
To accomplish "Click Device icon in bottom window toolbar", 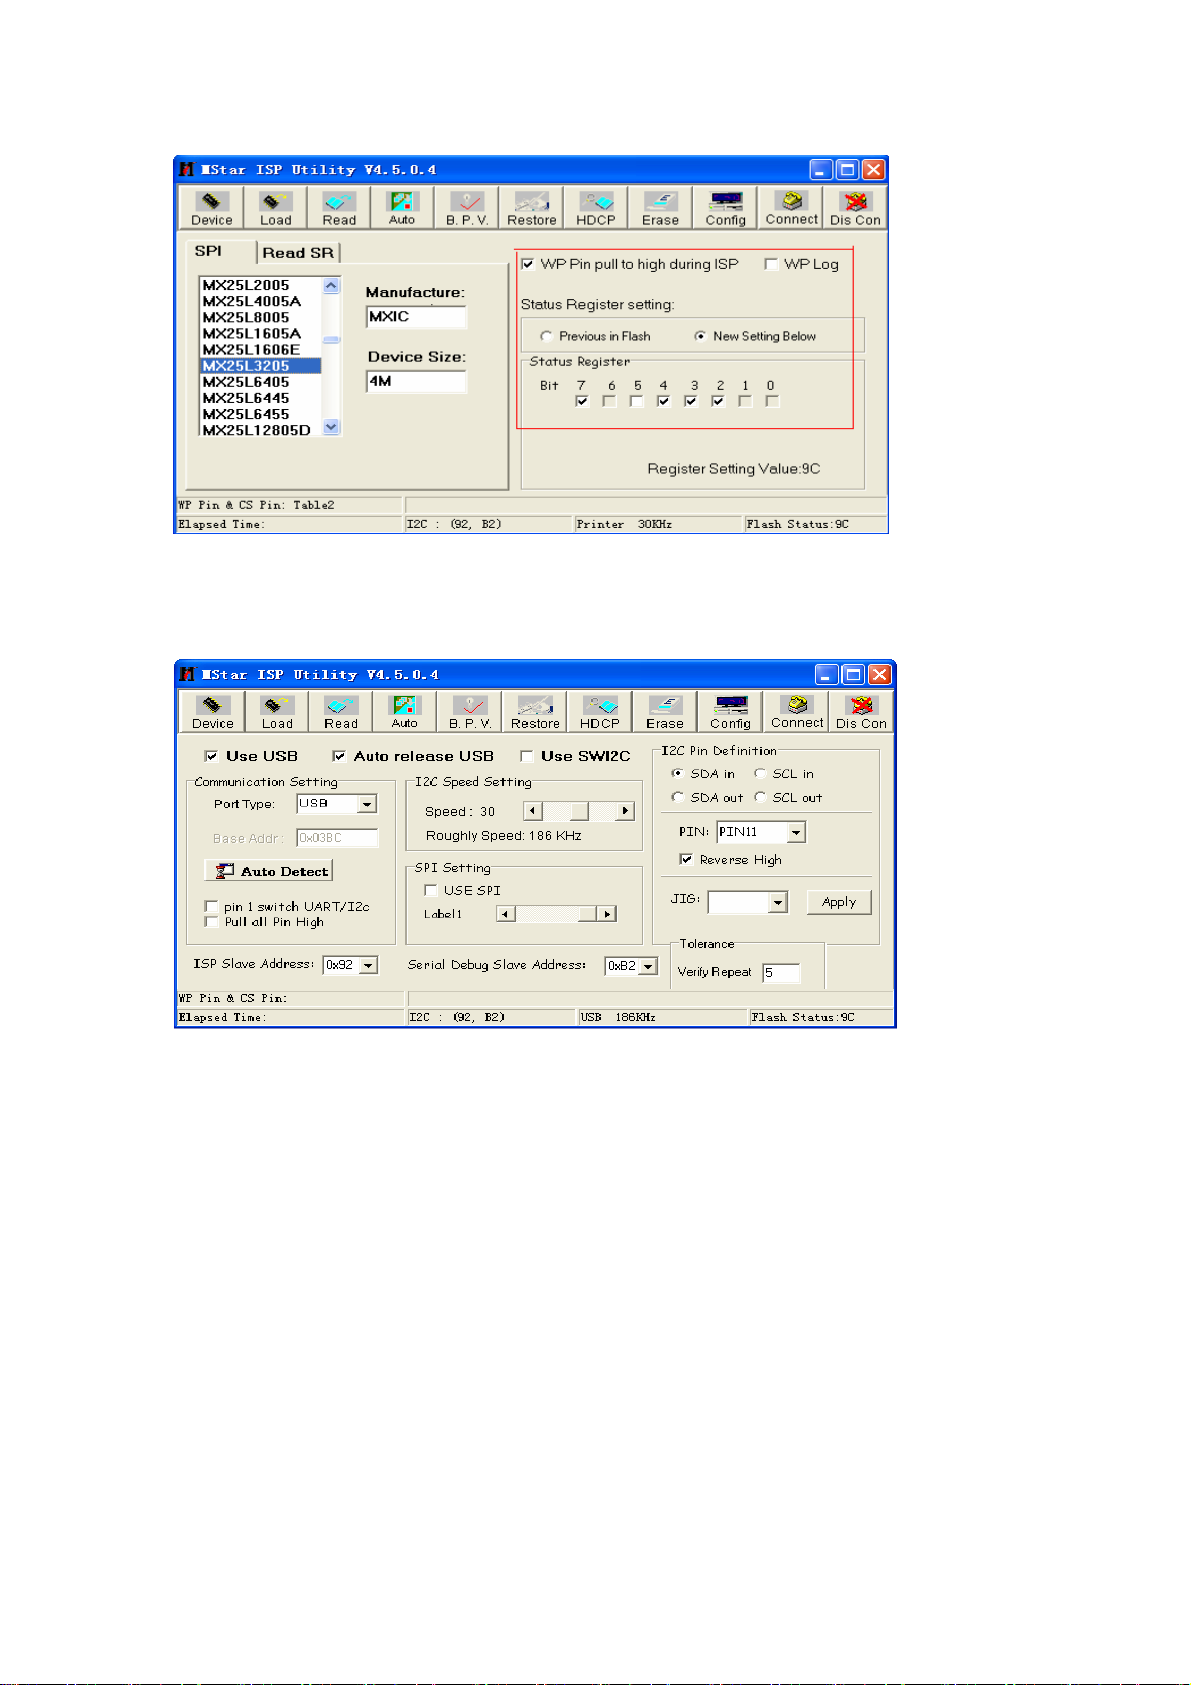I will (213, 712).
